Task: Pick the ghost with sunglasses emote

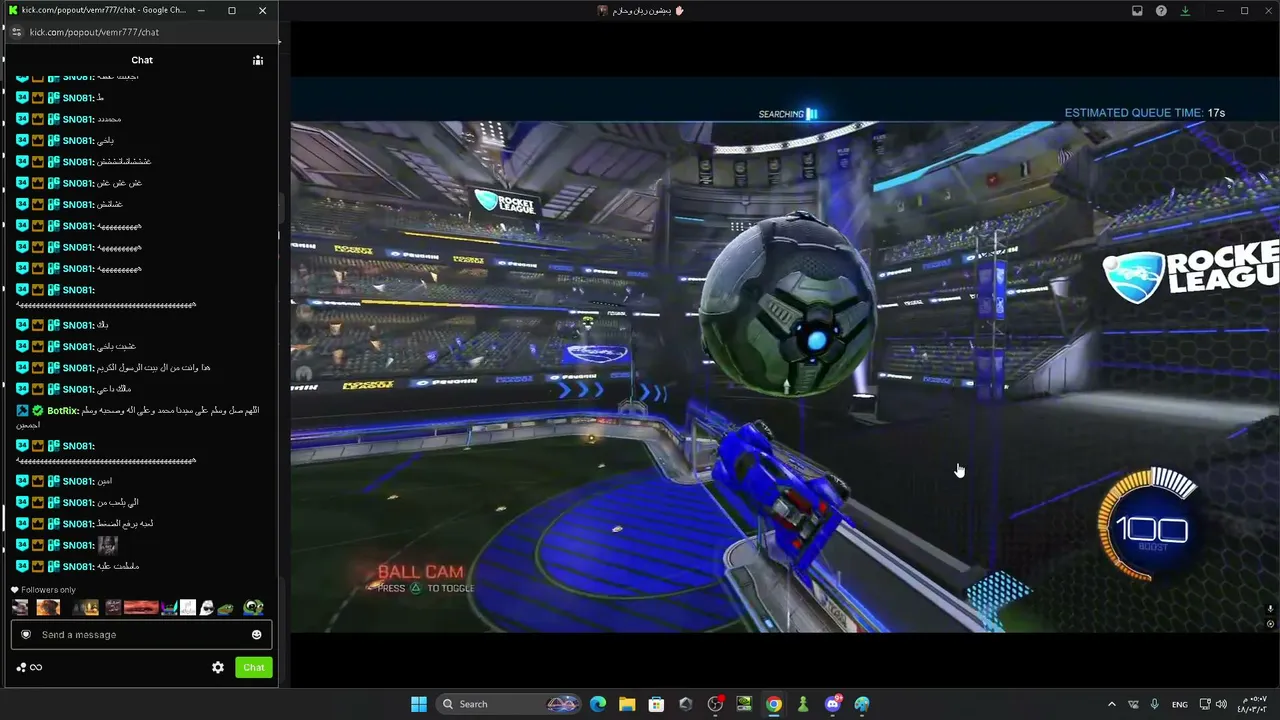Action: 207,608
